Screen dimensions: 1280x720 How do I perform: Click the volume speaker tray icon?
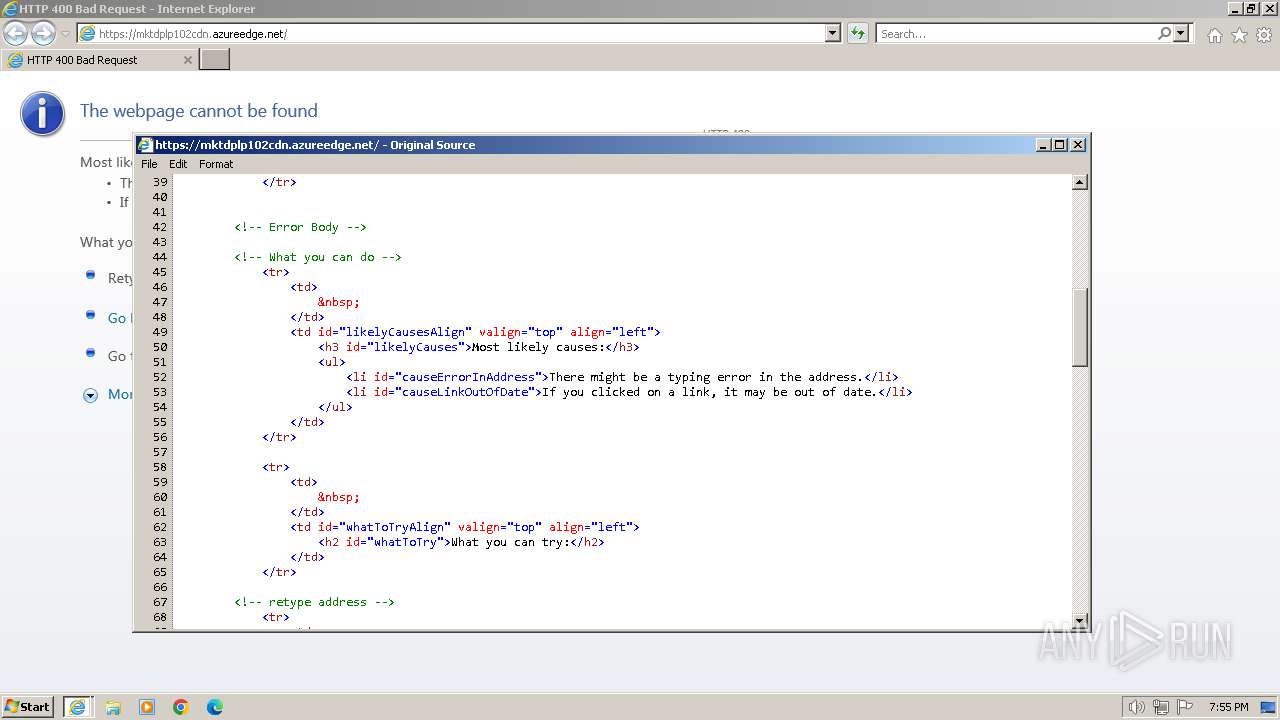(x=1137, y=707)
